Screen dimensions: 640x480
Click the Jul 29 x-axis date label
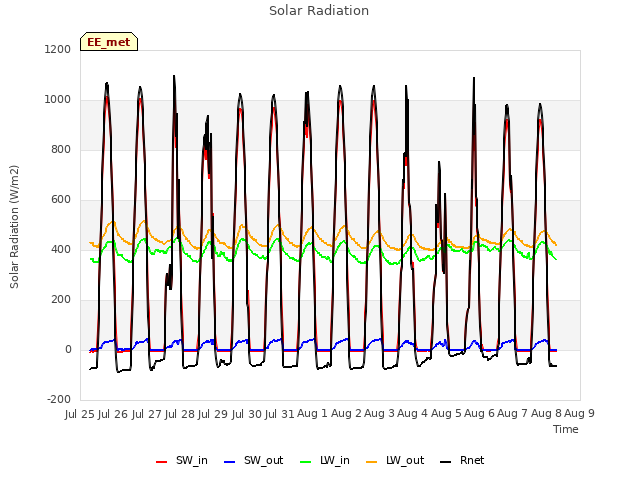pyautogui.click(x=213, y=414)
